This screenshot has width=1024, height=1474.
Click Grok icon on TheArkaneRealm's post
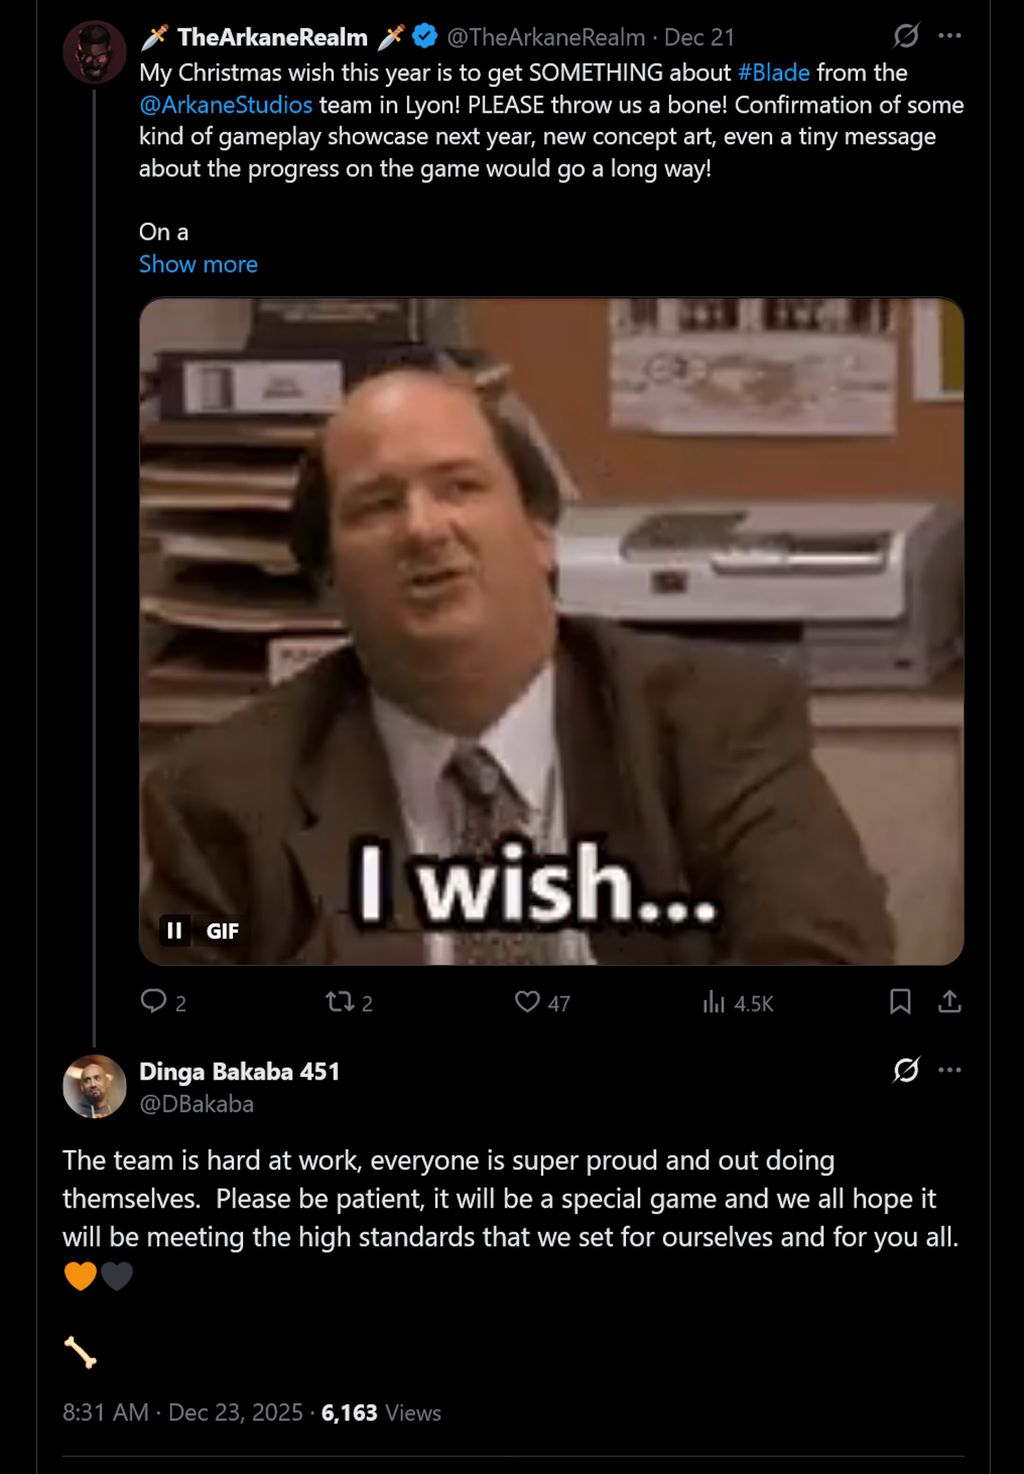coord(906,37)
